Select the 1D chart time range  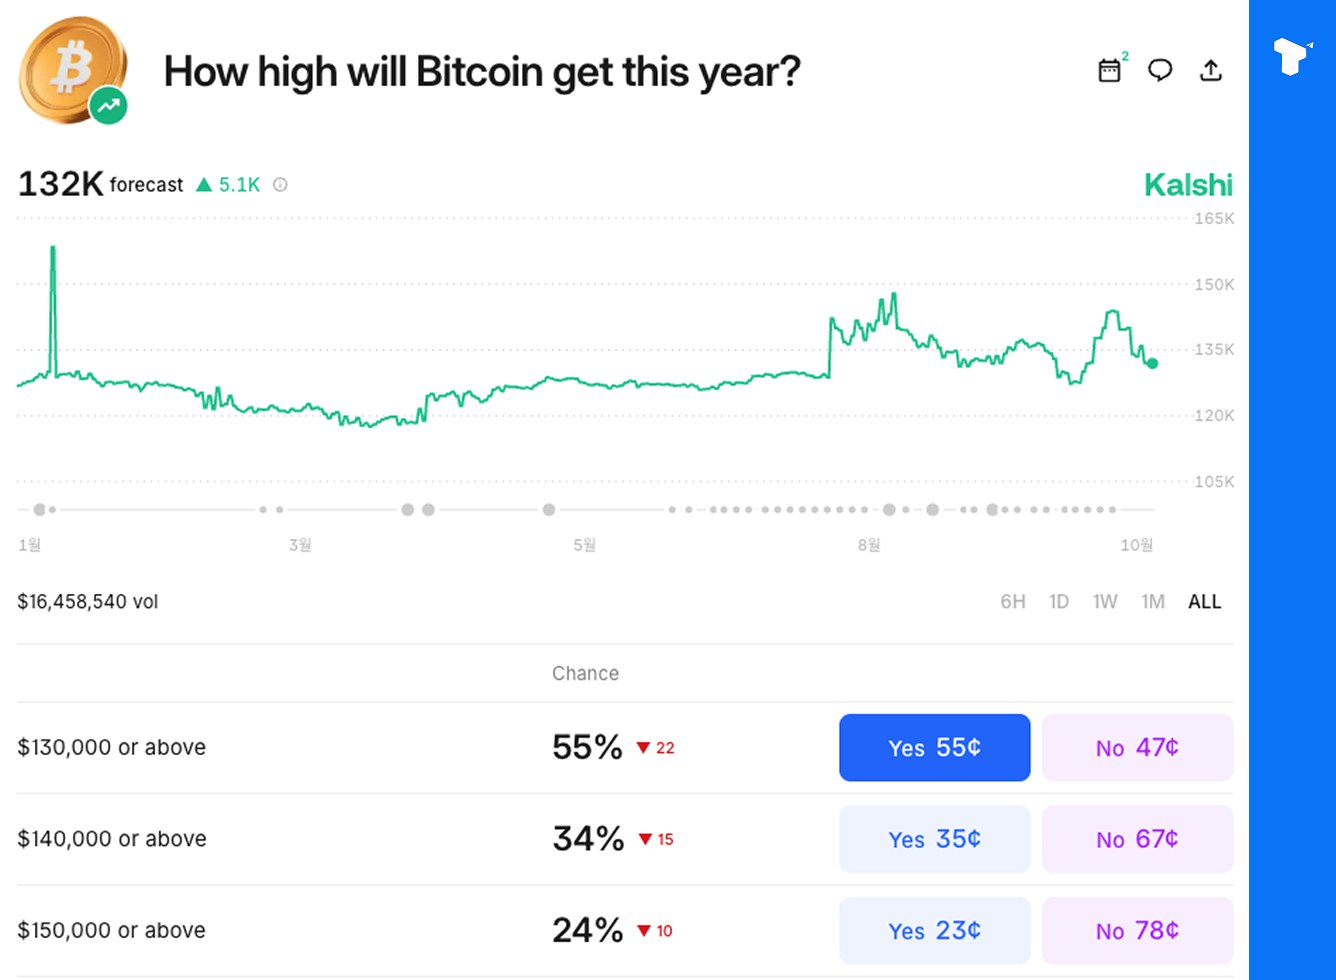(1059, 601)
